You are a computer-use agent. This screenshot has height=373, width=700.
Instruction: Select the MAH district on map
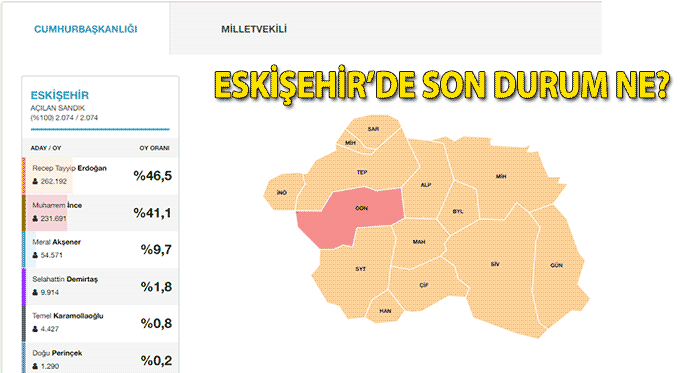(x=419, y=242)
